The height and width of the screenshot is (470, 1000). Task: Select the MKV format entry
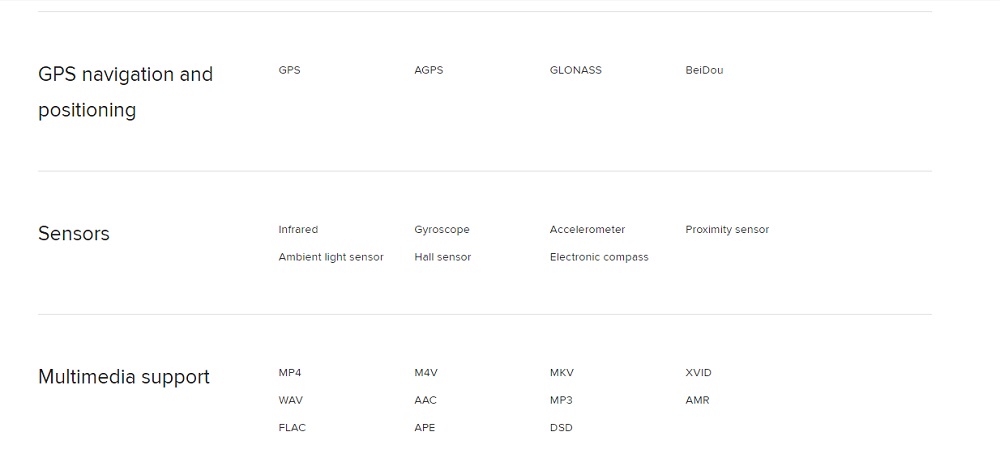pyautogui.click(x=562, y=373)
